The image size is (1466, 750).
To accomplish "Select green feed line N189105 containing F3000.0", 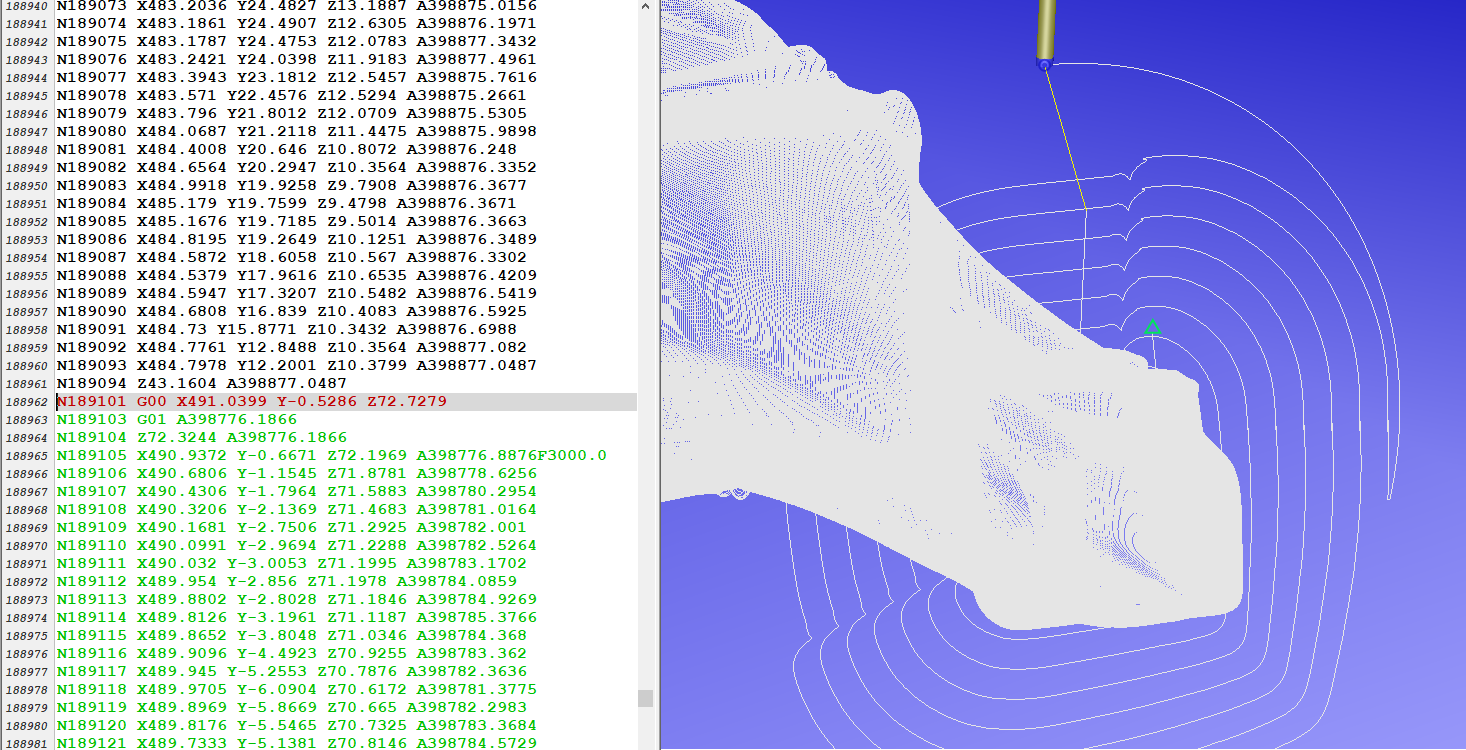I will (300, 455).
